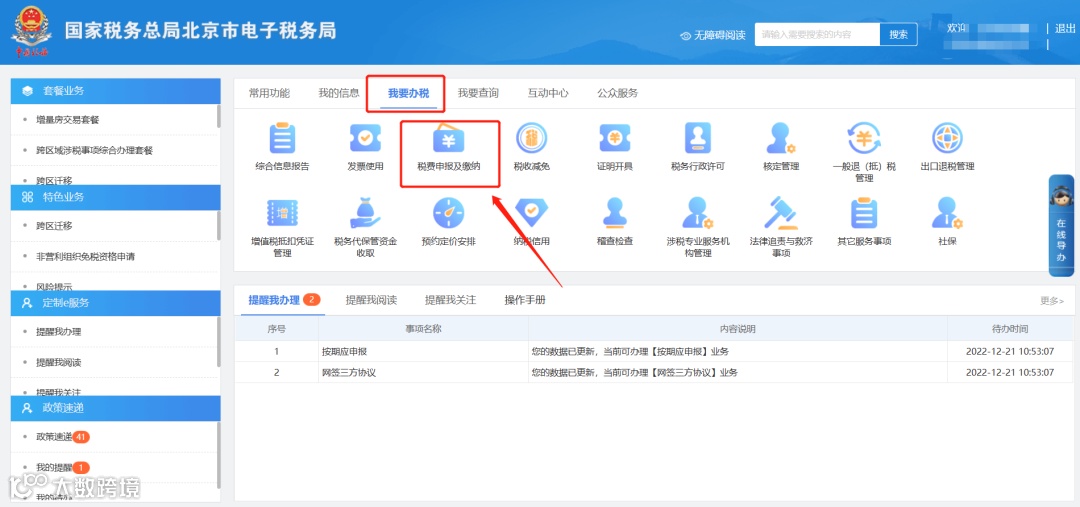Click the 更多> link
The height and width of the screenshot is (507, 1080).
tap(1052, 301)
